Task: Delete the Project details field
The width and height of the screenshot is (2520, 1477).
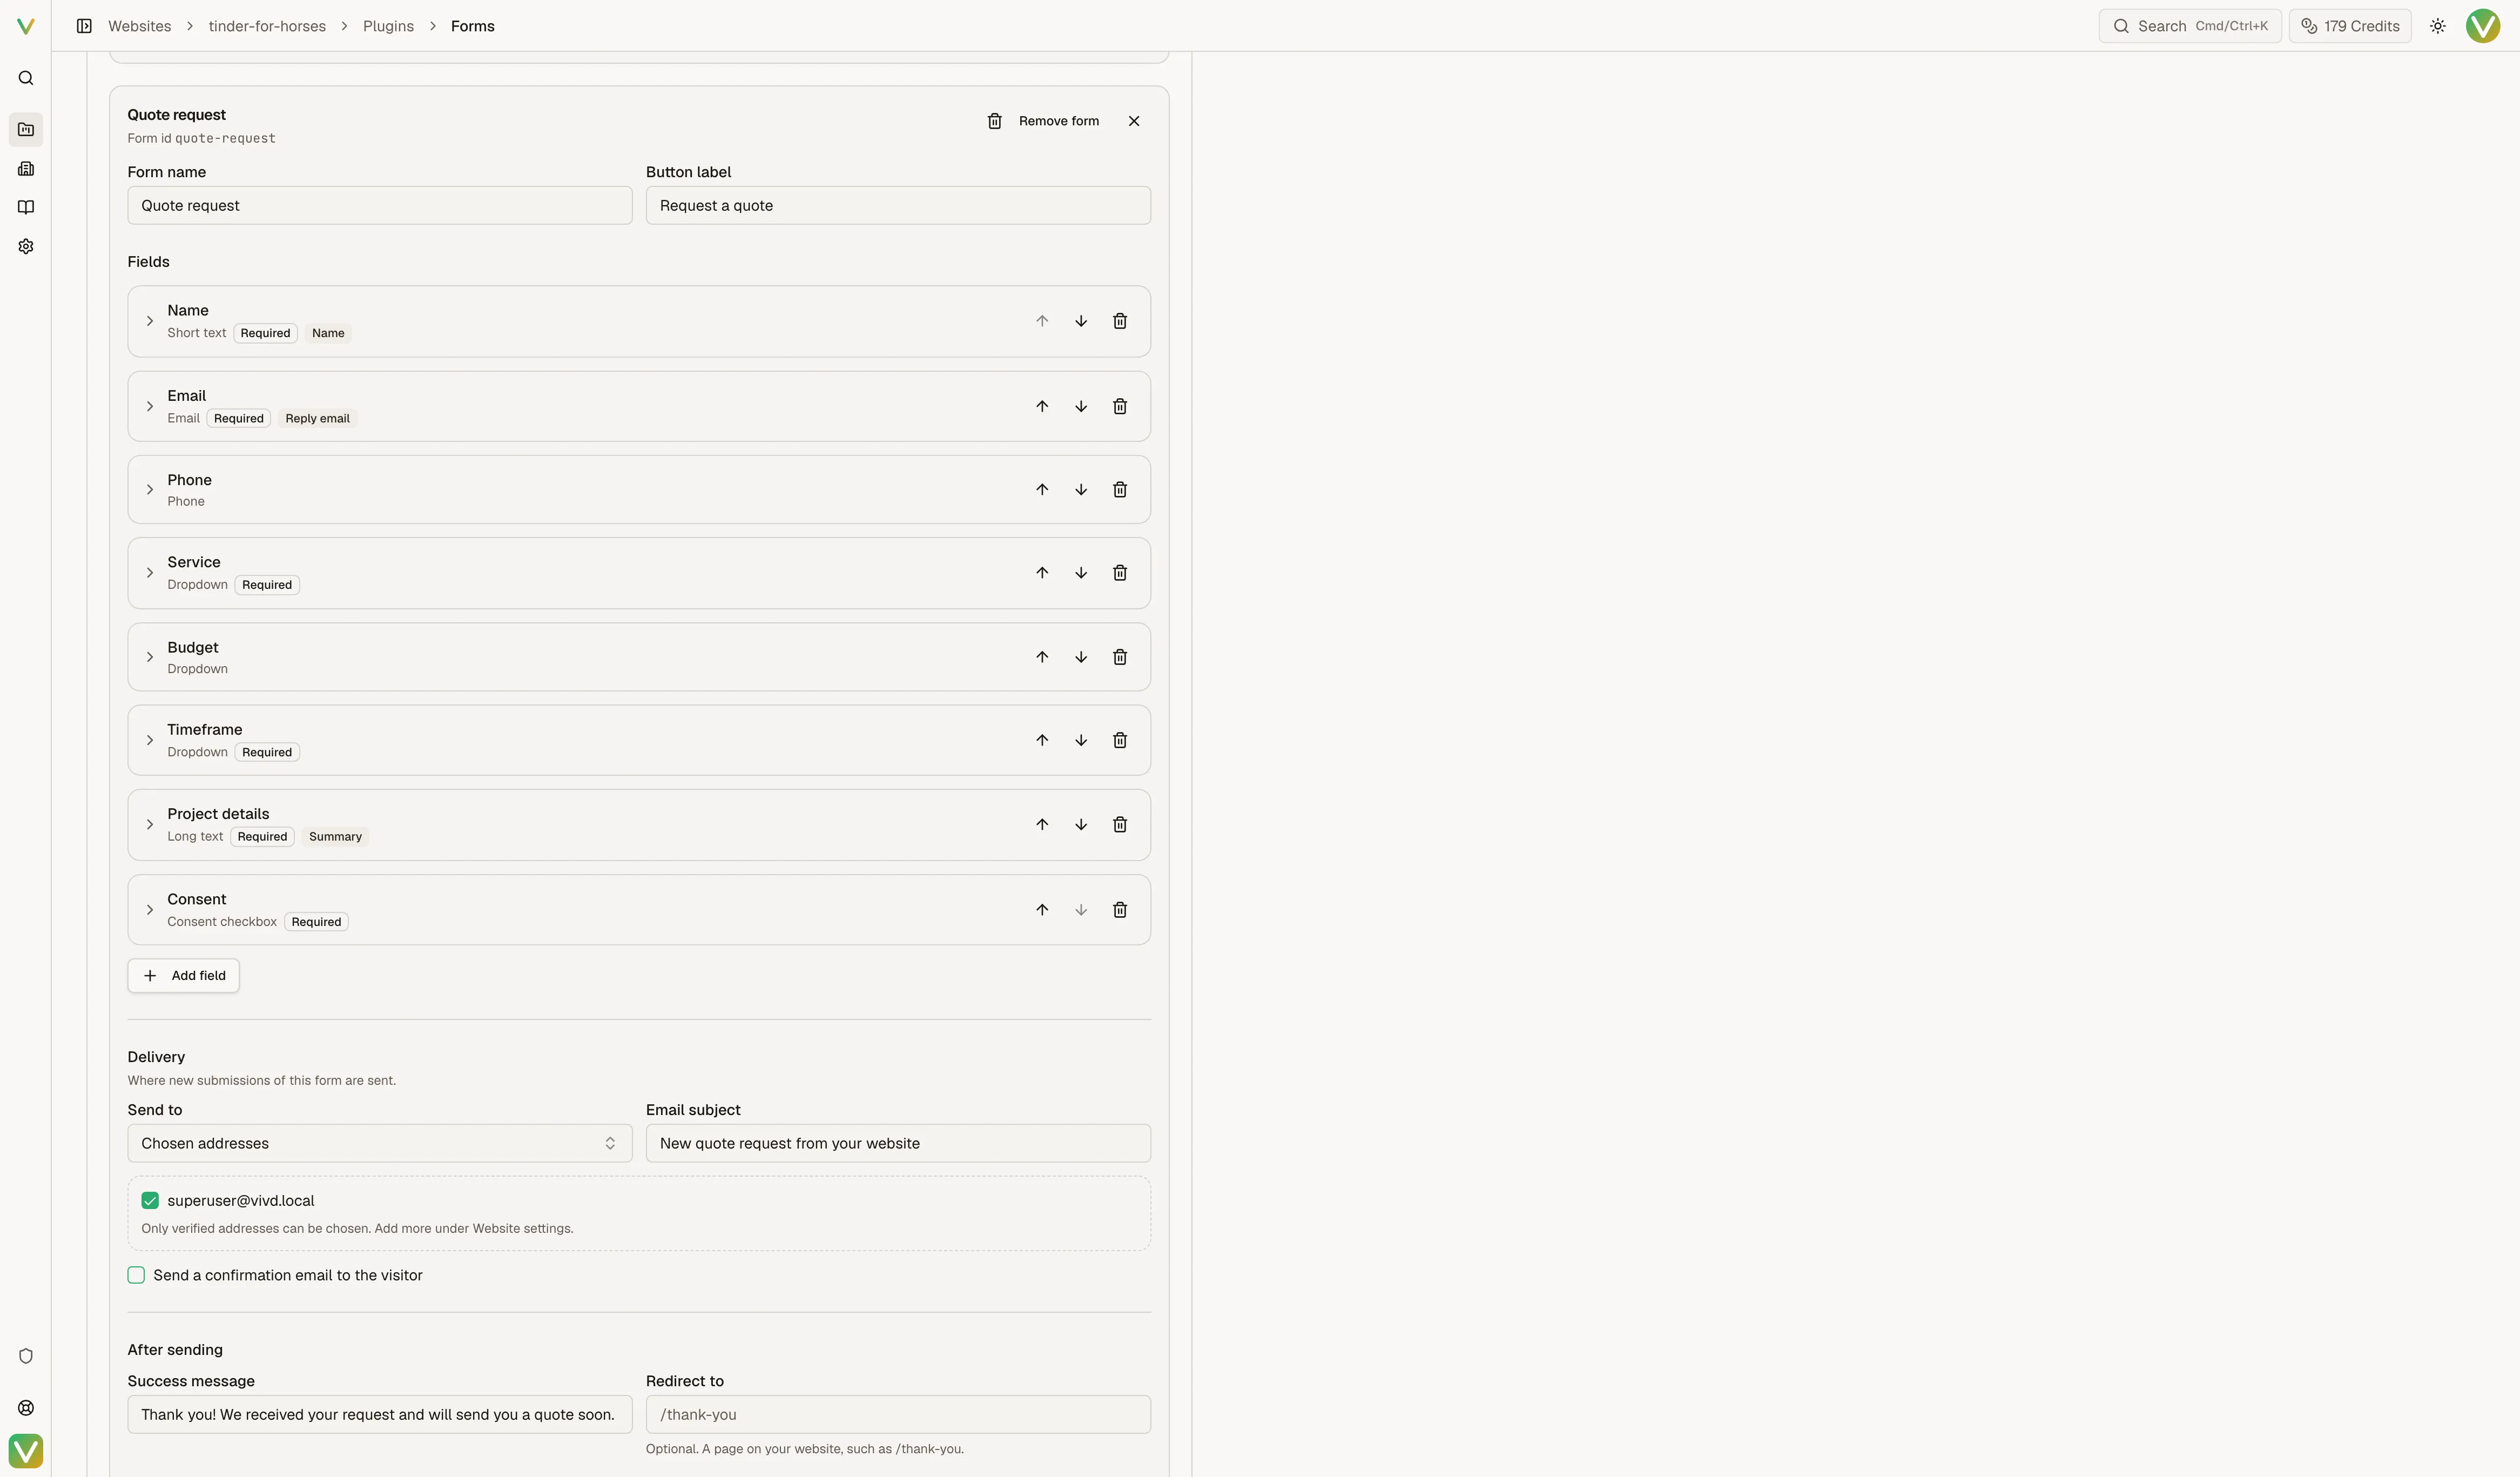Action: (x=1120, y=824)
